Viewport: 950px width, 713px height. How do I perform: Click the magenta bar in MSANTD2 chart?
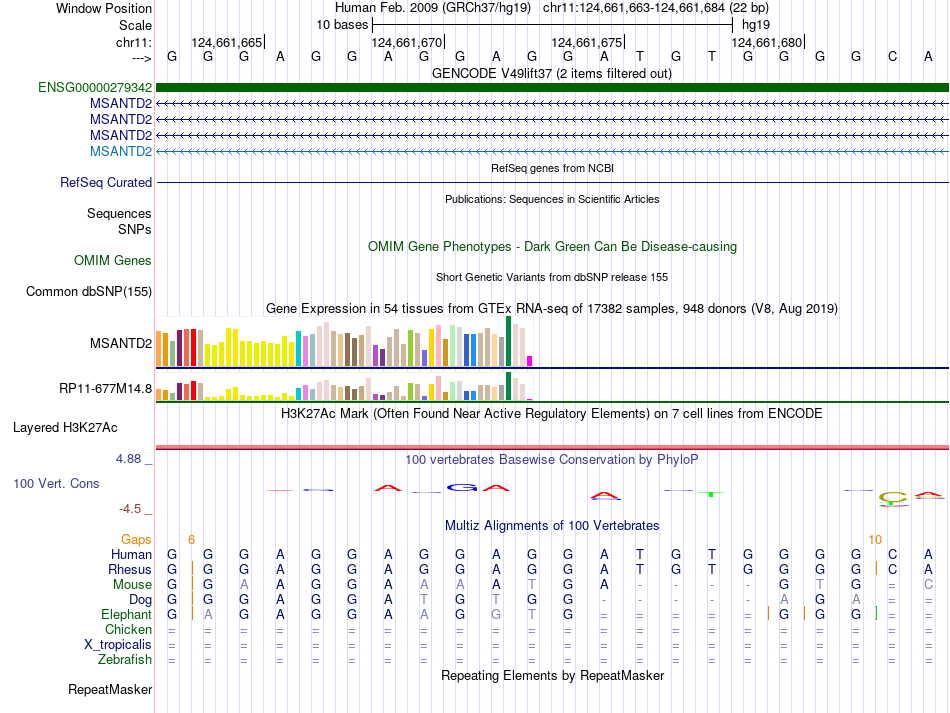[x=530, y=361]
